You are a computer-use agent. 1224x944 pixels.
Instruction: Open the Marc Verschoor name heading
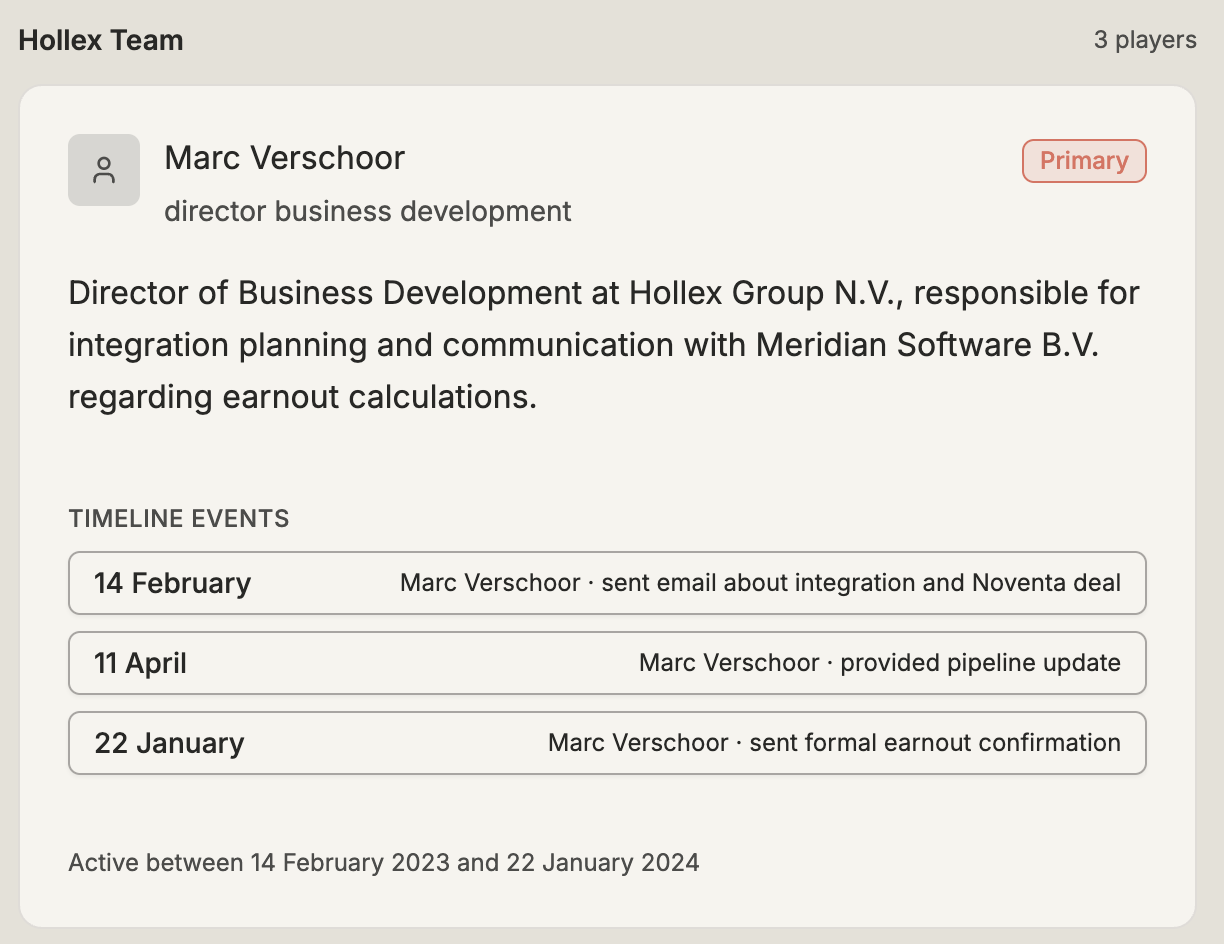(x=284, y=158)
